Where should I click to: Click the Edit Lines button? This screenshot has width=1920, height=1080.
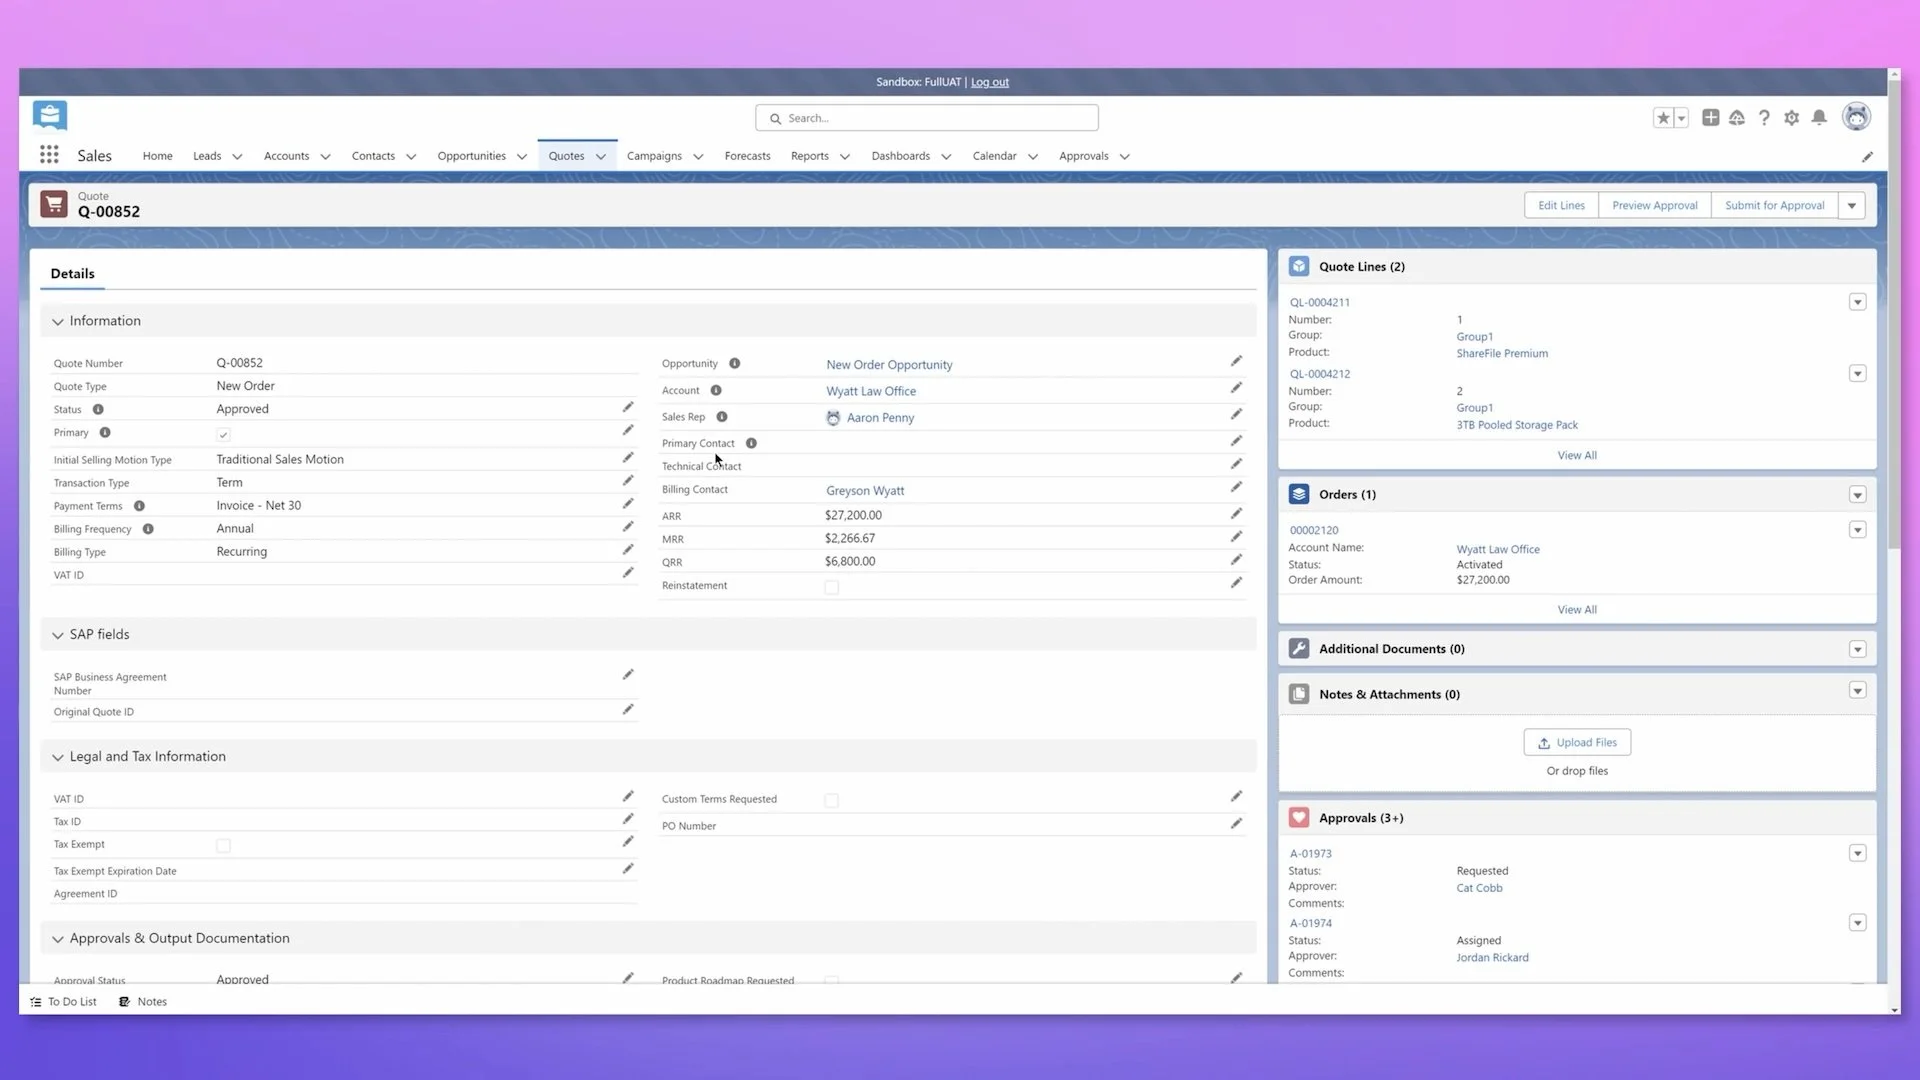[x=1561, y=206]
